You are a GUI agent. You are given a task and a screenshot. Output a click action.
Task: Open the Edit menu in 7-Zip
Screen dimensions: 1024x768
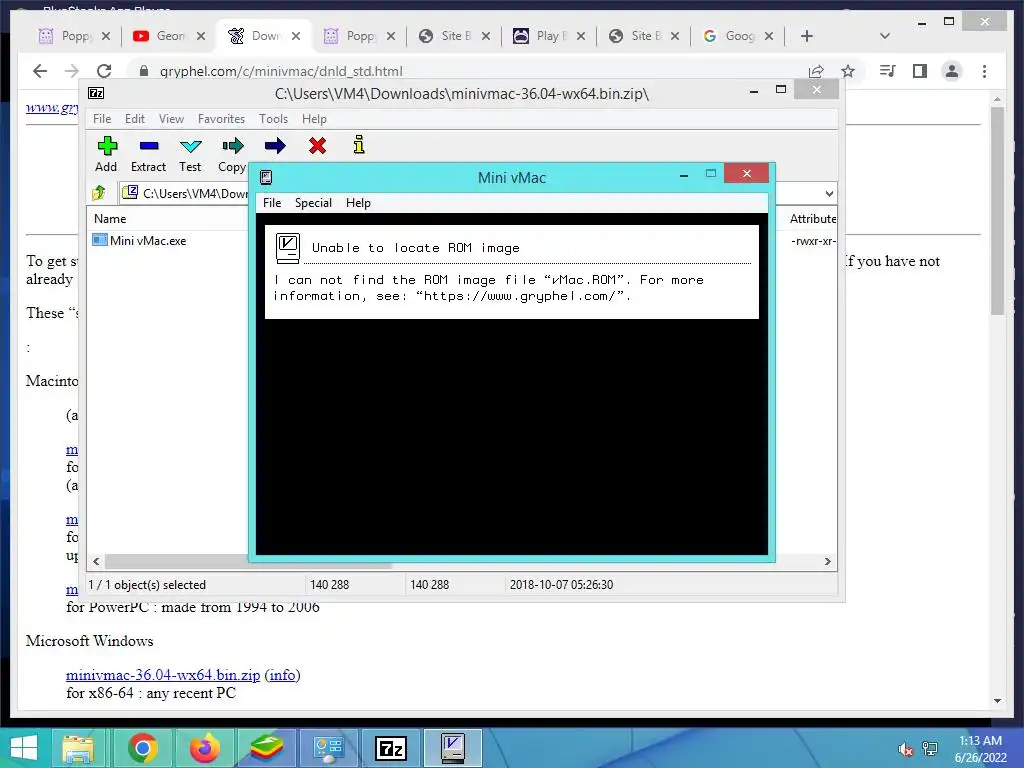click(x=135, y=119)
